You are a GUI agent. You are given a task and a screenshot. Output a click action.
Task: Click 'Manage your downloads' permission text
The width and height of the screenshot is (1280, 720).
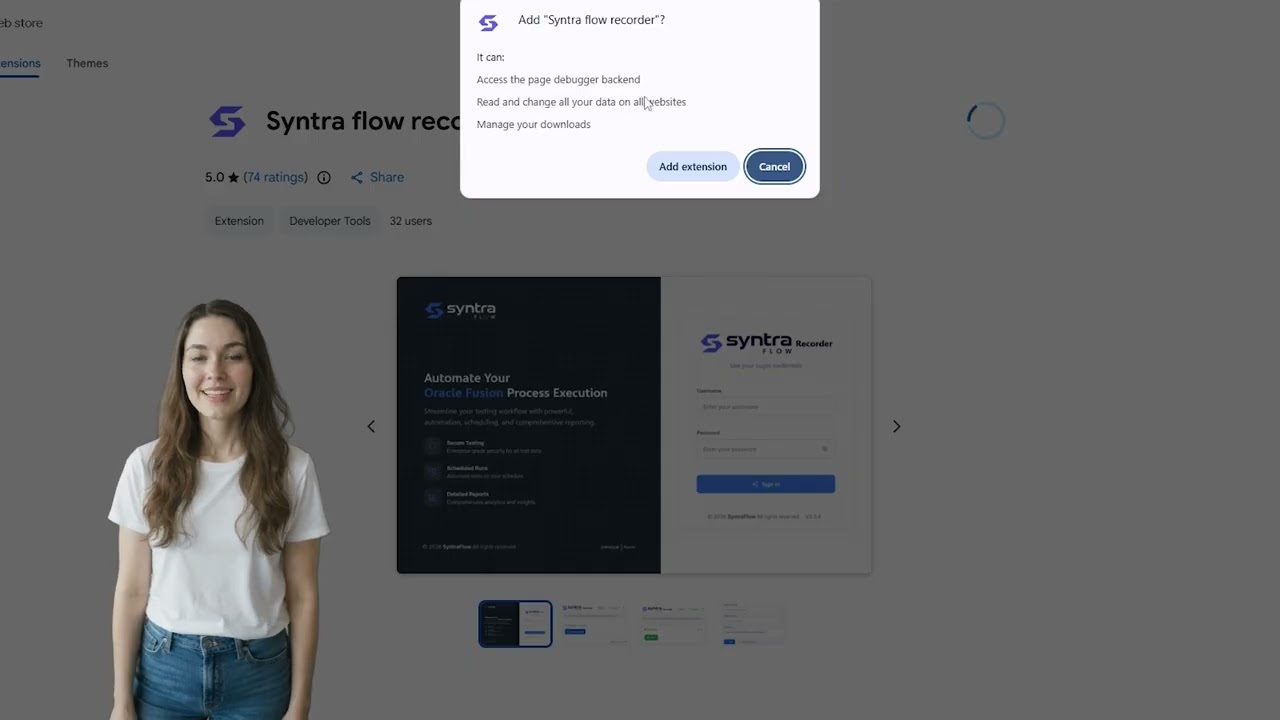click(x=534, y=125)
